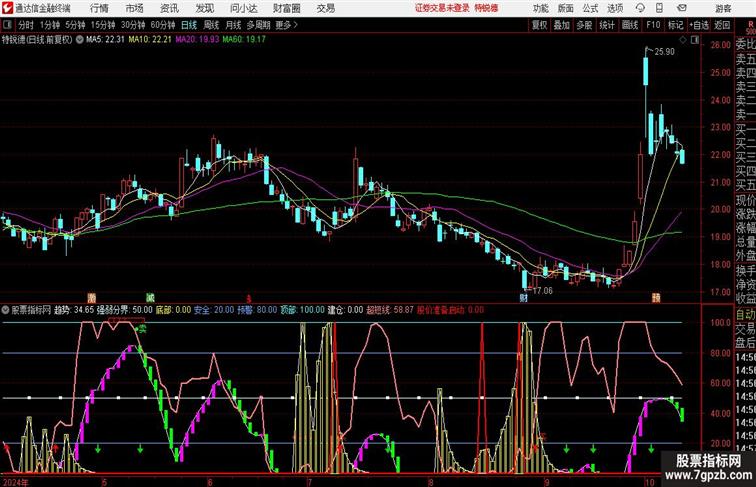Open the 财富圈 menu
This screenshot has height=487, width=756.
(x=287, y=8)
